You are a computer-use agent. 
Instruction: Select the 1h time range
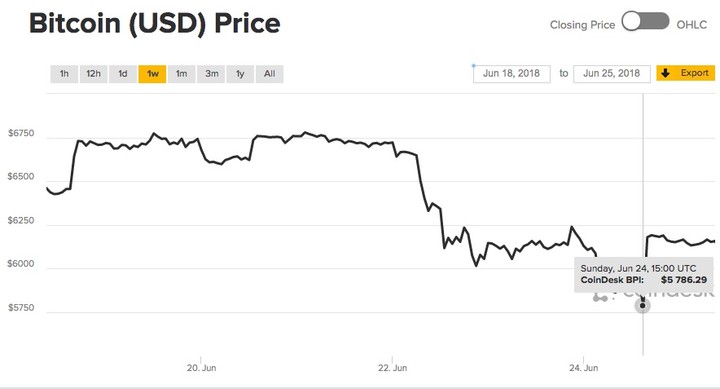coord(64,74)
